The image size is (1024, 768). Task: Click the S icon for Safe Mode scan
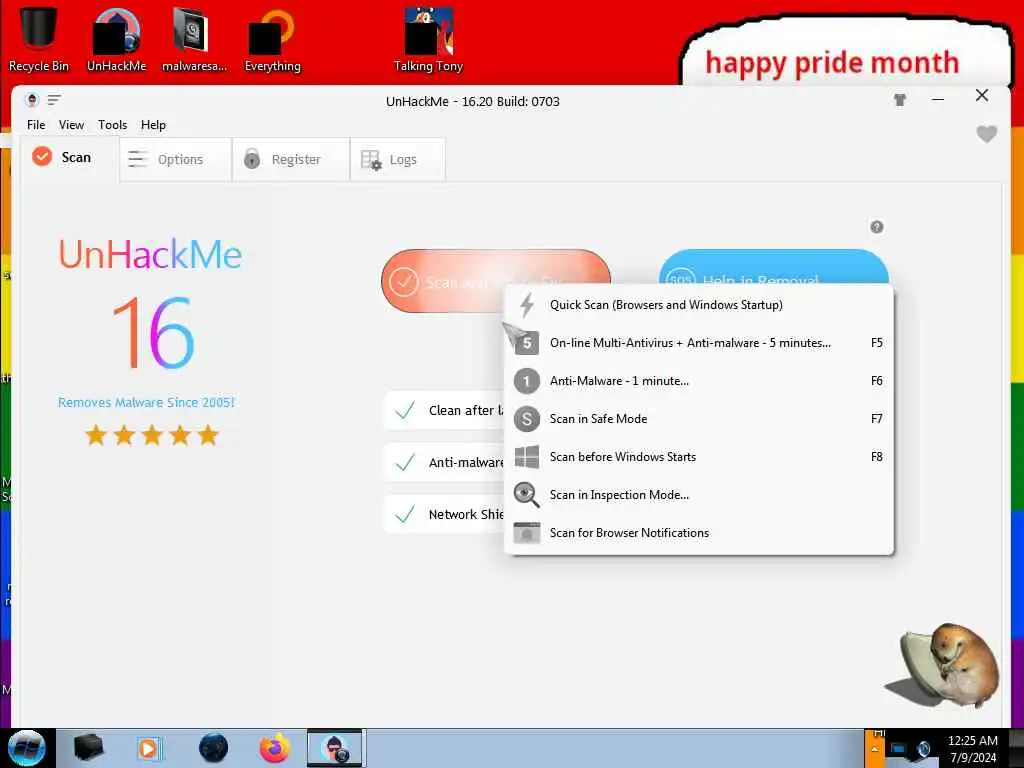(x=526, y=419)
